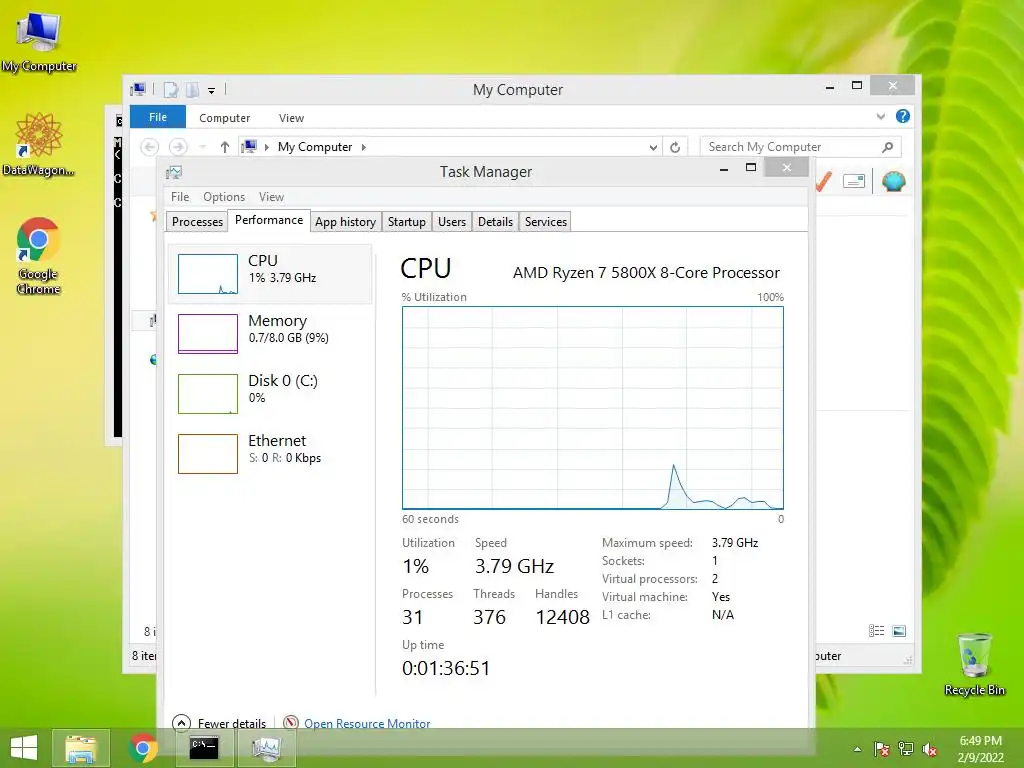Open the Google Chrome desktop shortcut

(39, 256)
